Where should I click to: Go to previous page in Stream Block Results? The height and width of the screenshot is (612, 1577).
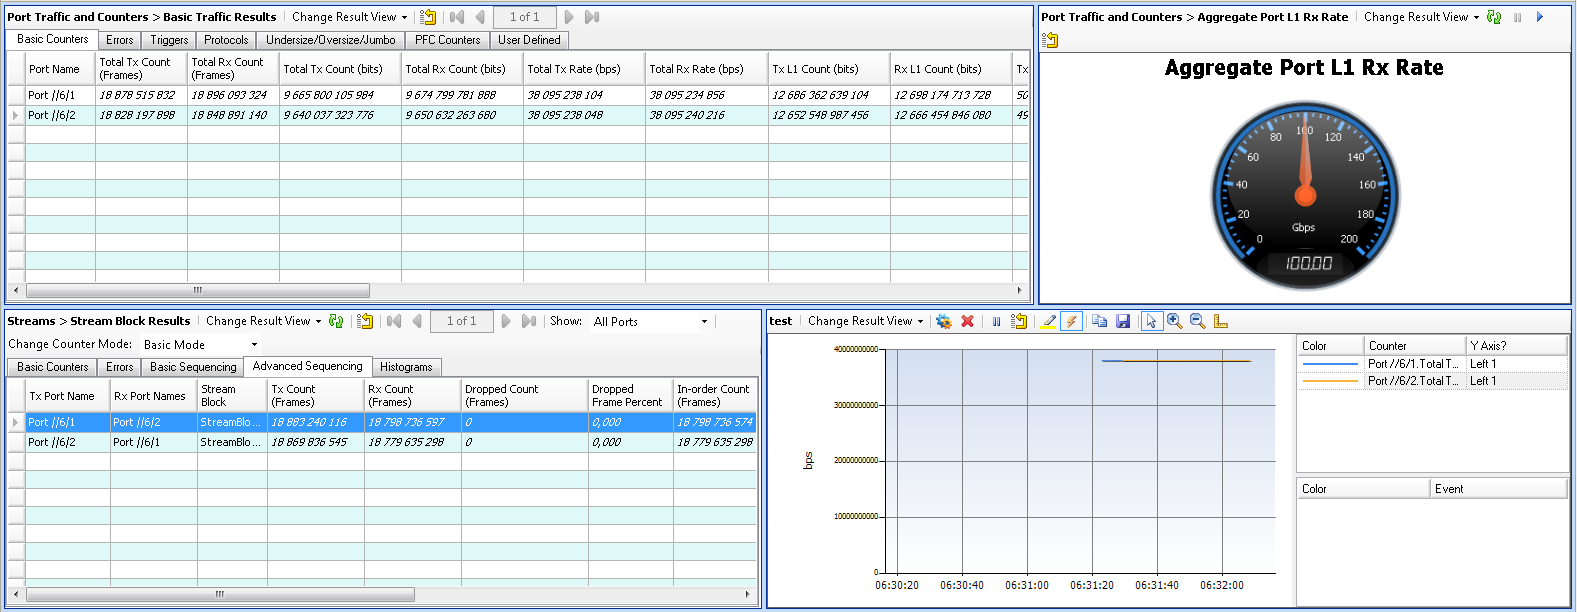click(x=417, y=321)
